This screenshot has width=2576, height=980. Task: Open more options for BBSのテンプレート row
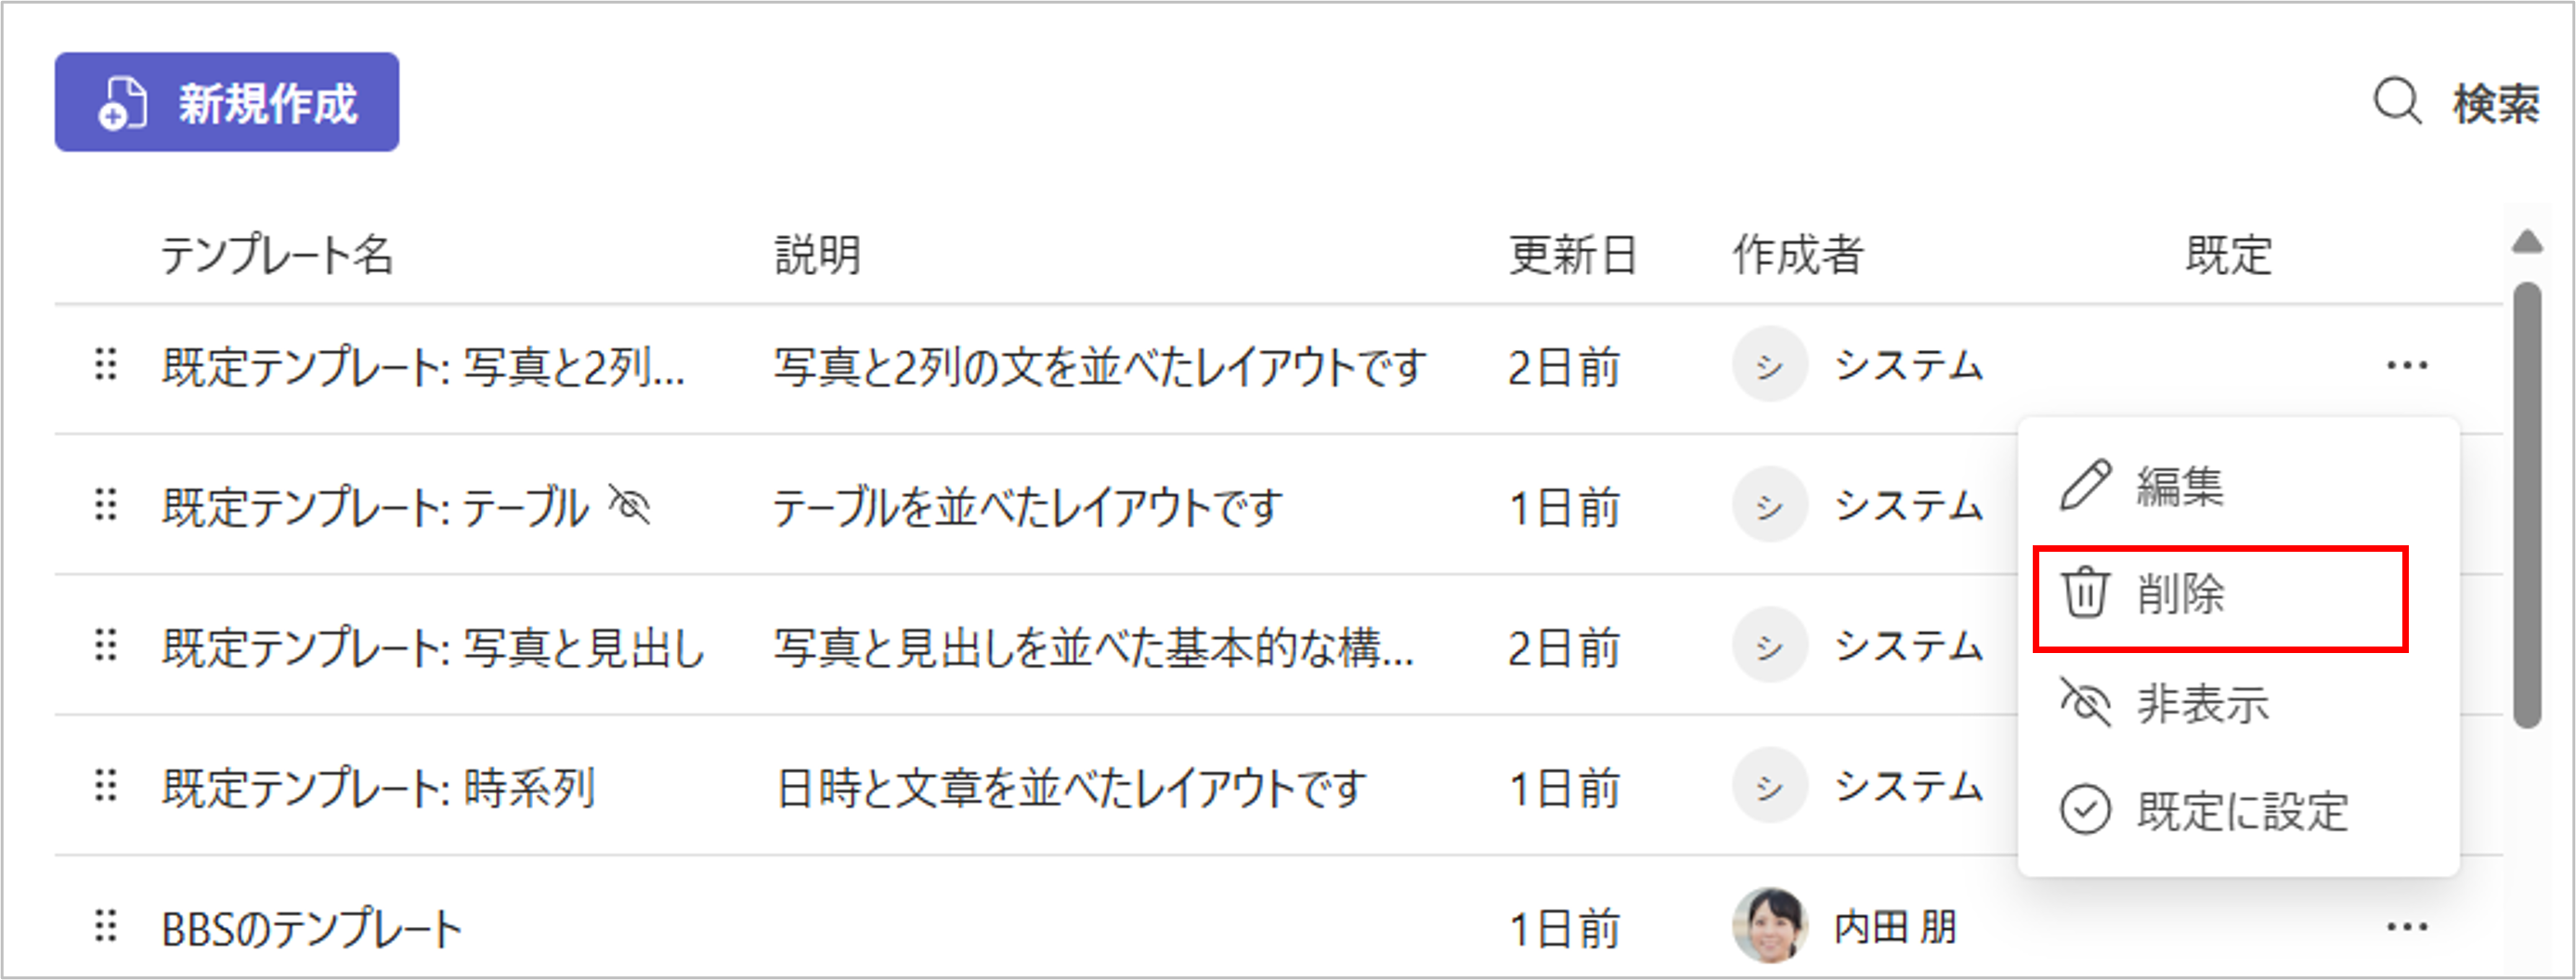coord(2406,927)
